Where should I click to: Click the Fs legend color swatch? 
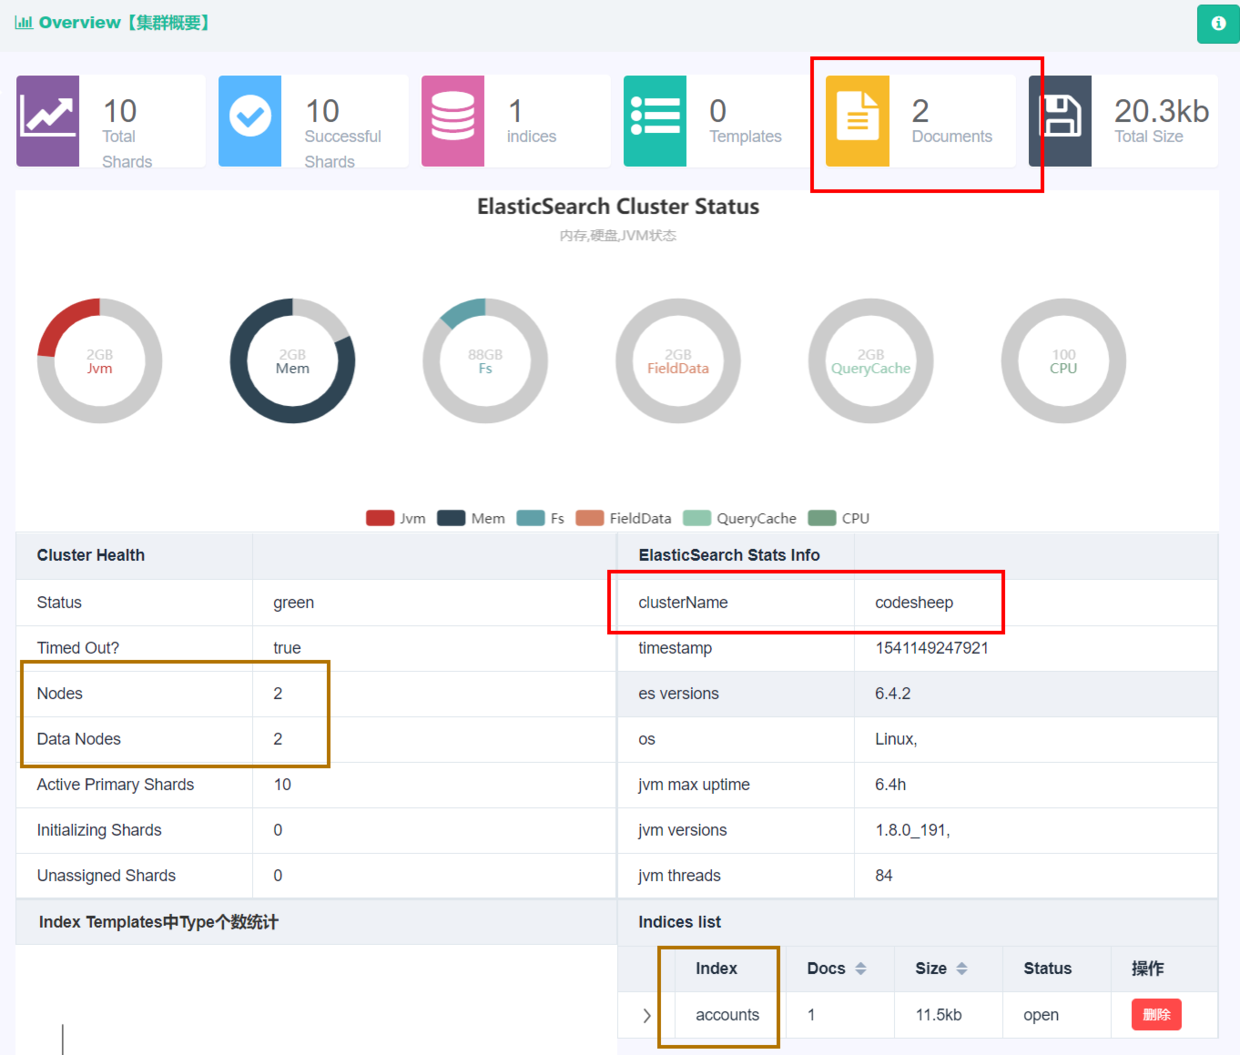[x=531, y=518]
